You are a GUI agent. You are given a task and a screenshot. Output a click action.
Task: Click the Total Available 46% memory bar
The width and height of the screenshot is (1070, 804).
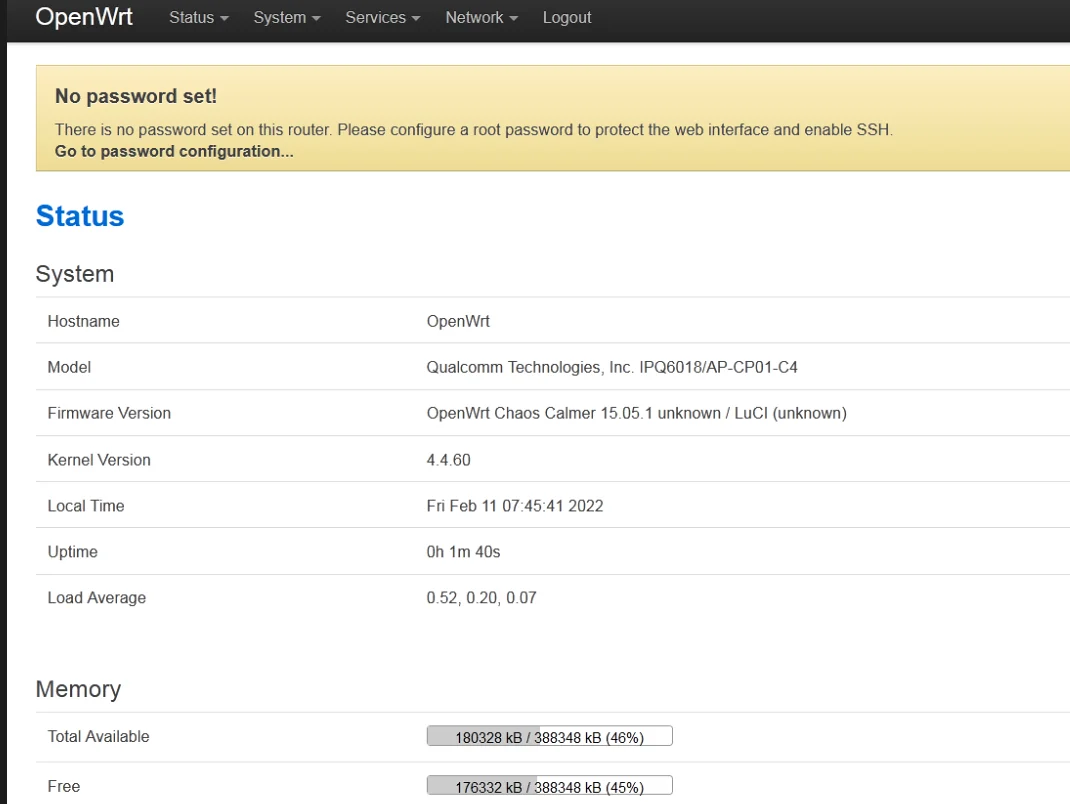(x=549, y=736)
